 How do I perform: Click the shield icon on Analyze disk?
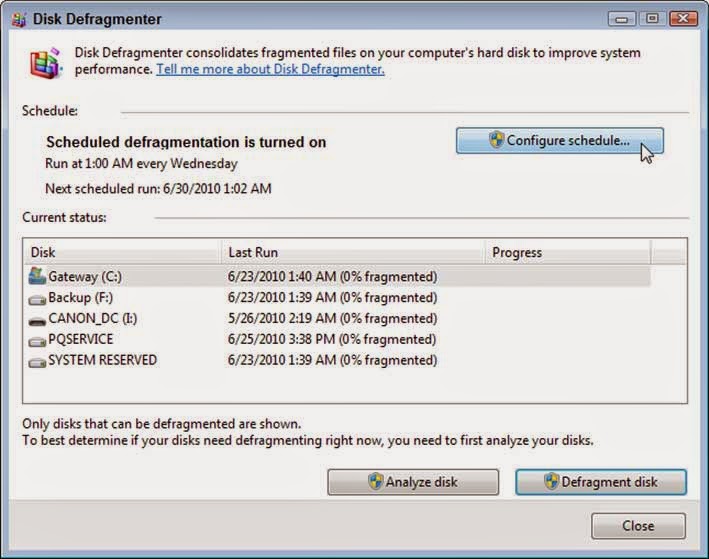[375, 482]
